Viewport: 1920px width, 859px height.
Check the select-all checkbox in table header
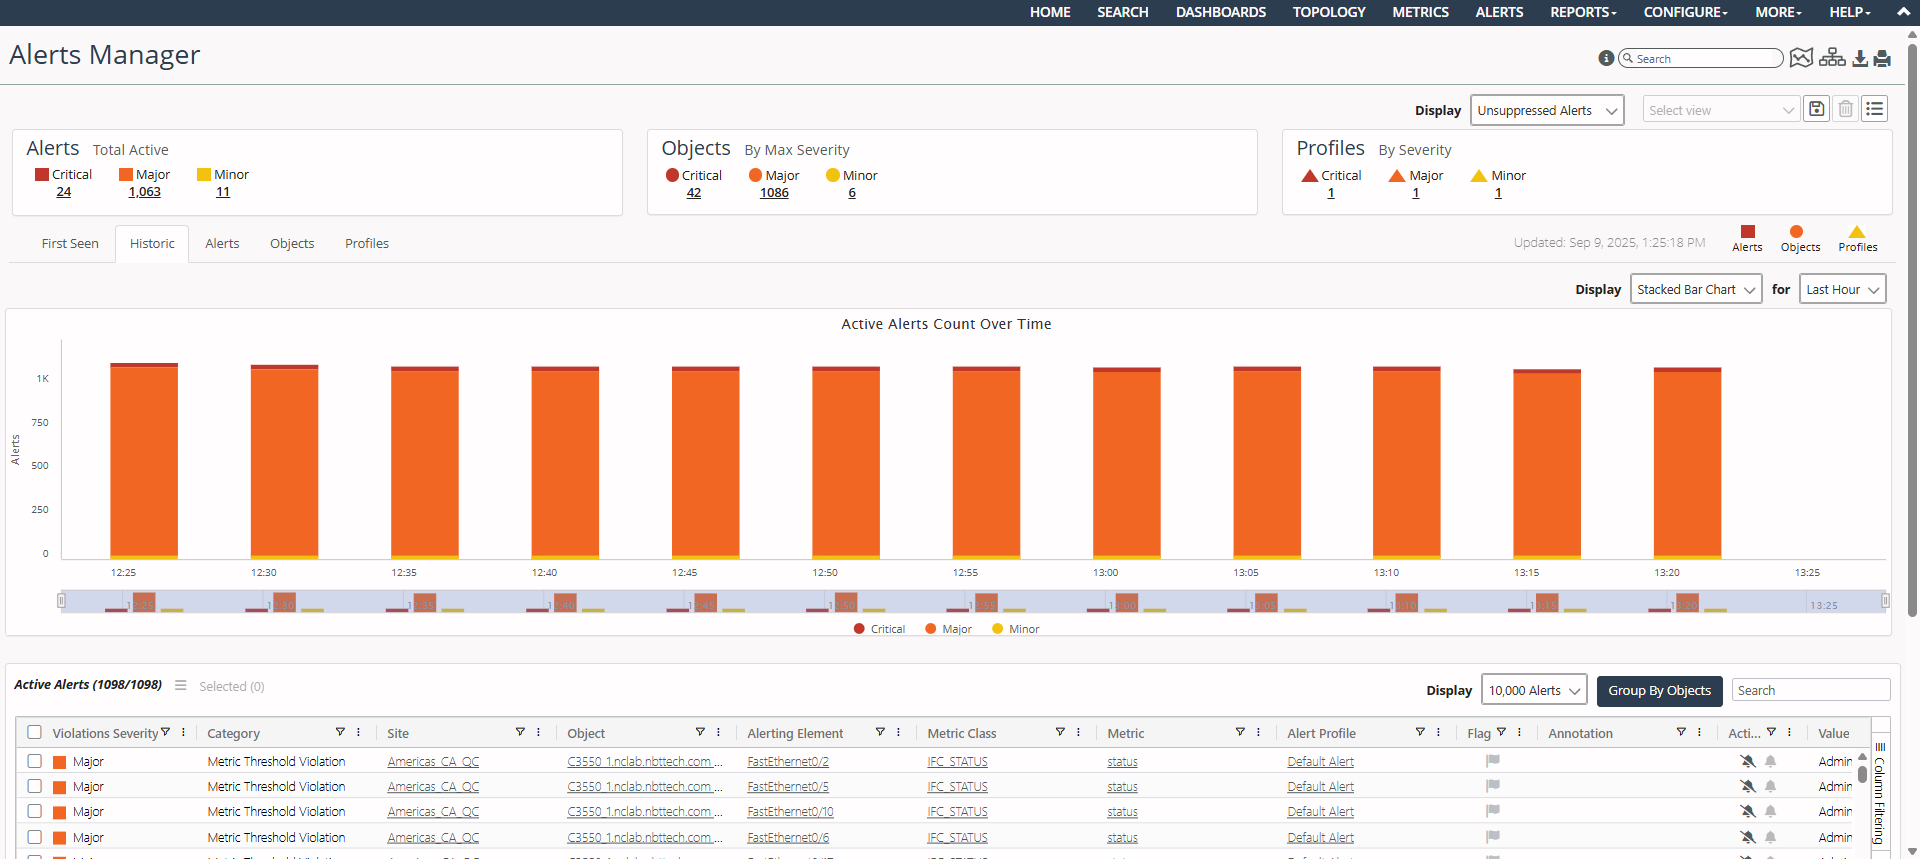coord(35,732)
